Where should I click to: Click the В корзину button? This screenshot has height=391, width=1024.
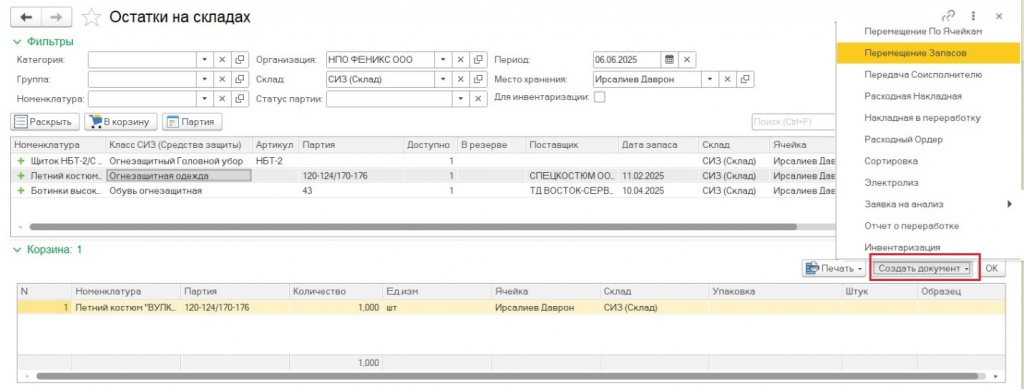click(121, 121)
